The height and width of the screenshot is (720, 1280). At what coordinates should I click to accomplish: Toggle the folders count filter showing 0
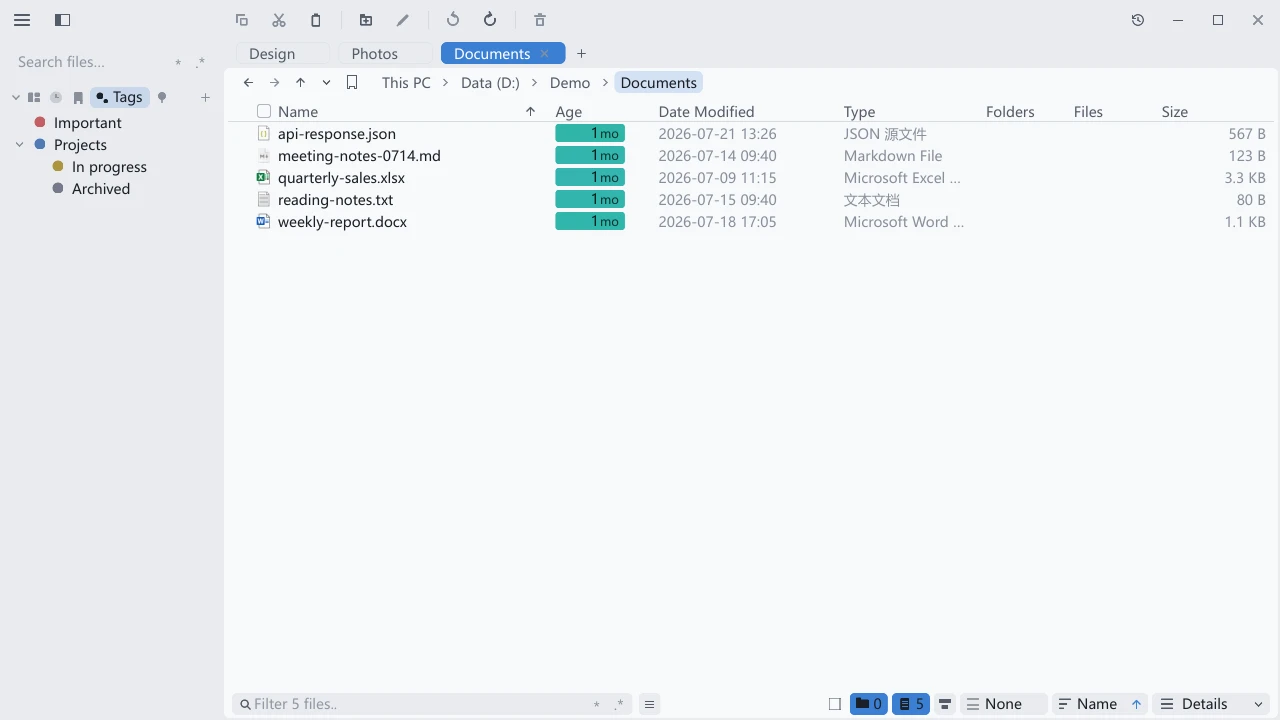point(869,704)
